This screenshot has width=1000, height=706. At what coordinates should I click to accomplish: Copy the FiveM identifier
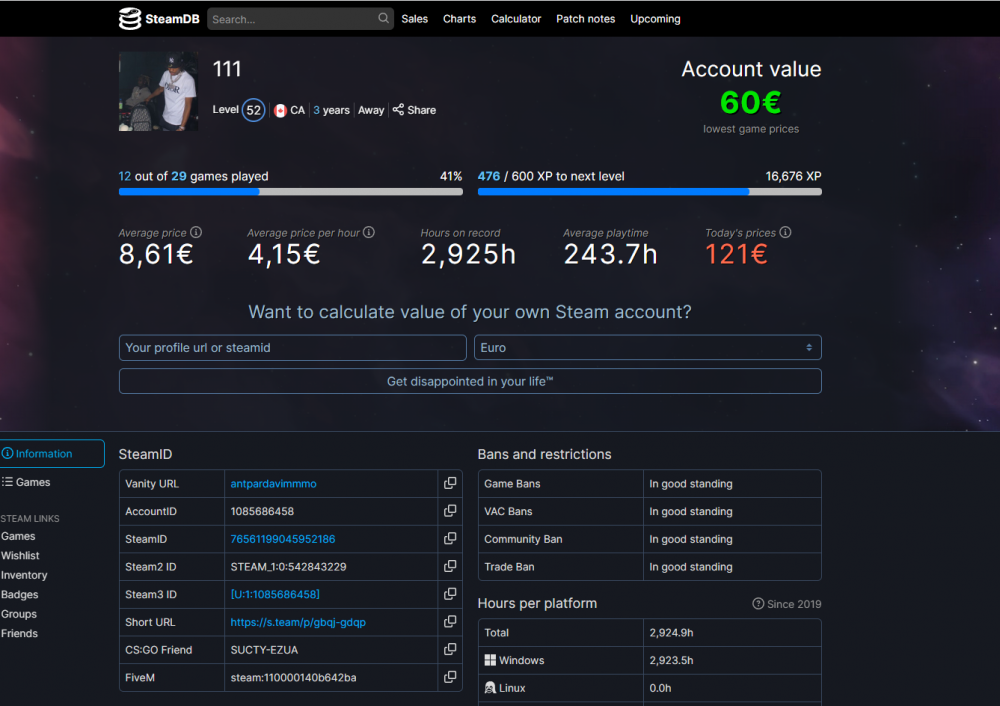click(450, 677)
